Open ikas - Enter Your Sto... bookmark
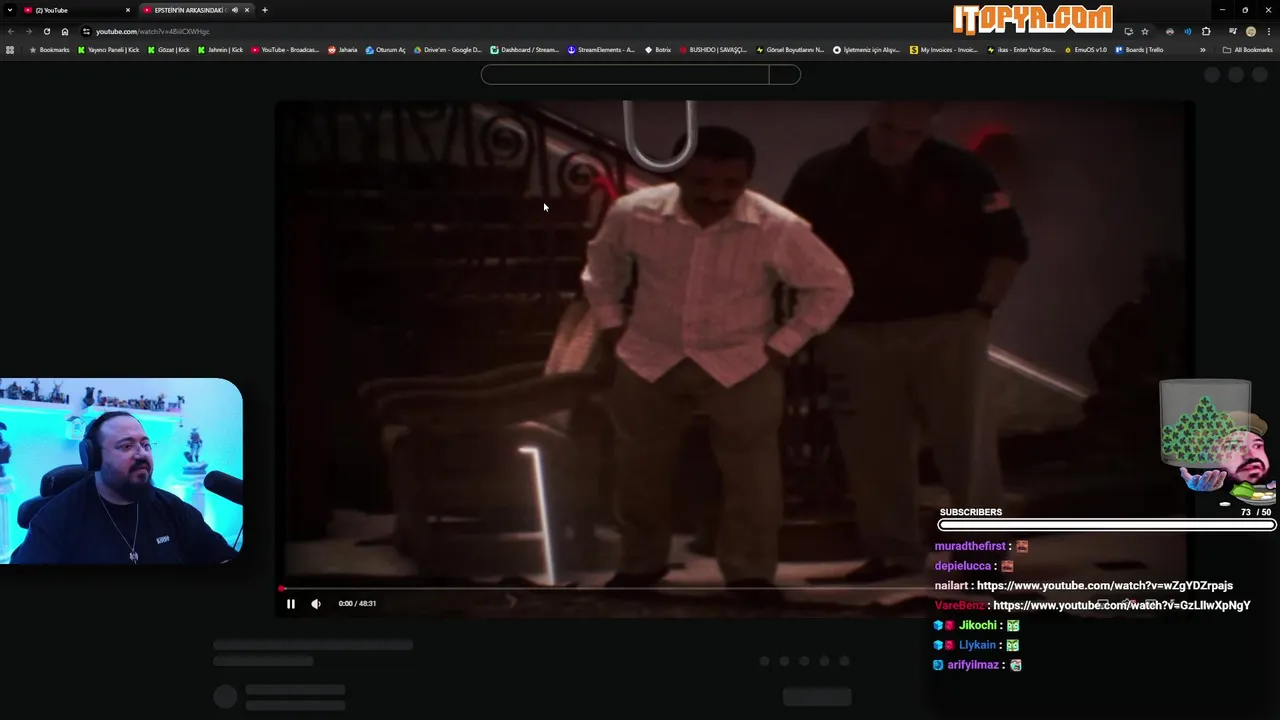 tap(1020, 49)
